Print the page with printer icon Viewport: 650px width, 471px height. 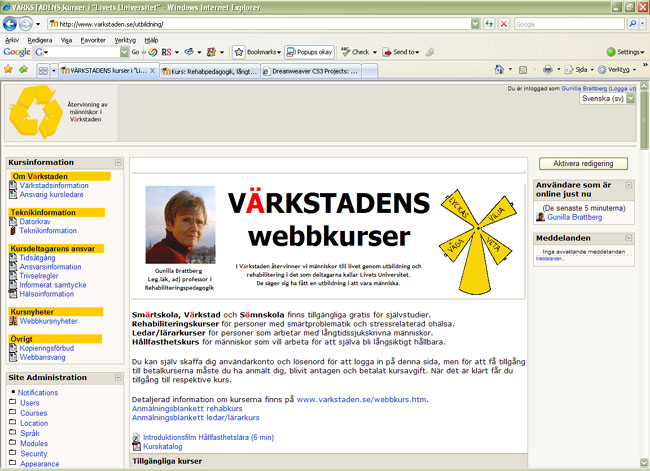pyautogui.click(x=548, y=69)
